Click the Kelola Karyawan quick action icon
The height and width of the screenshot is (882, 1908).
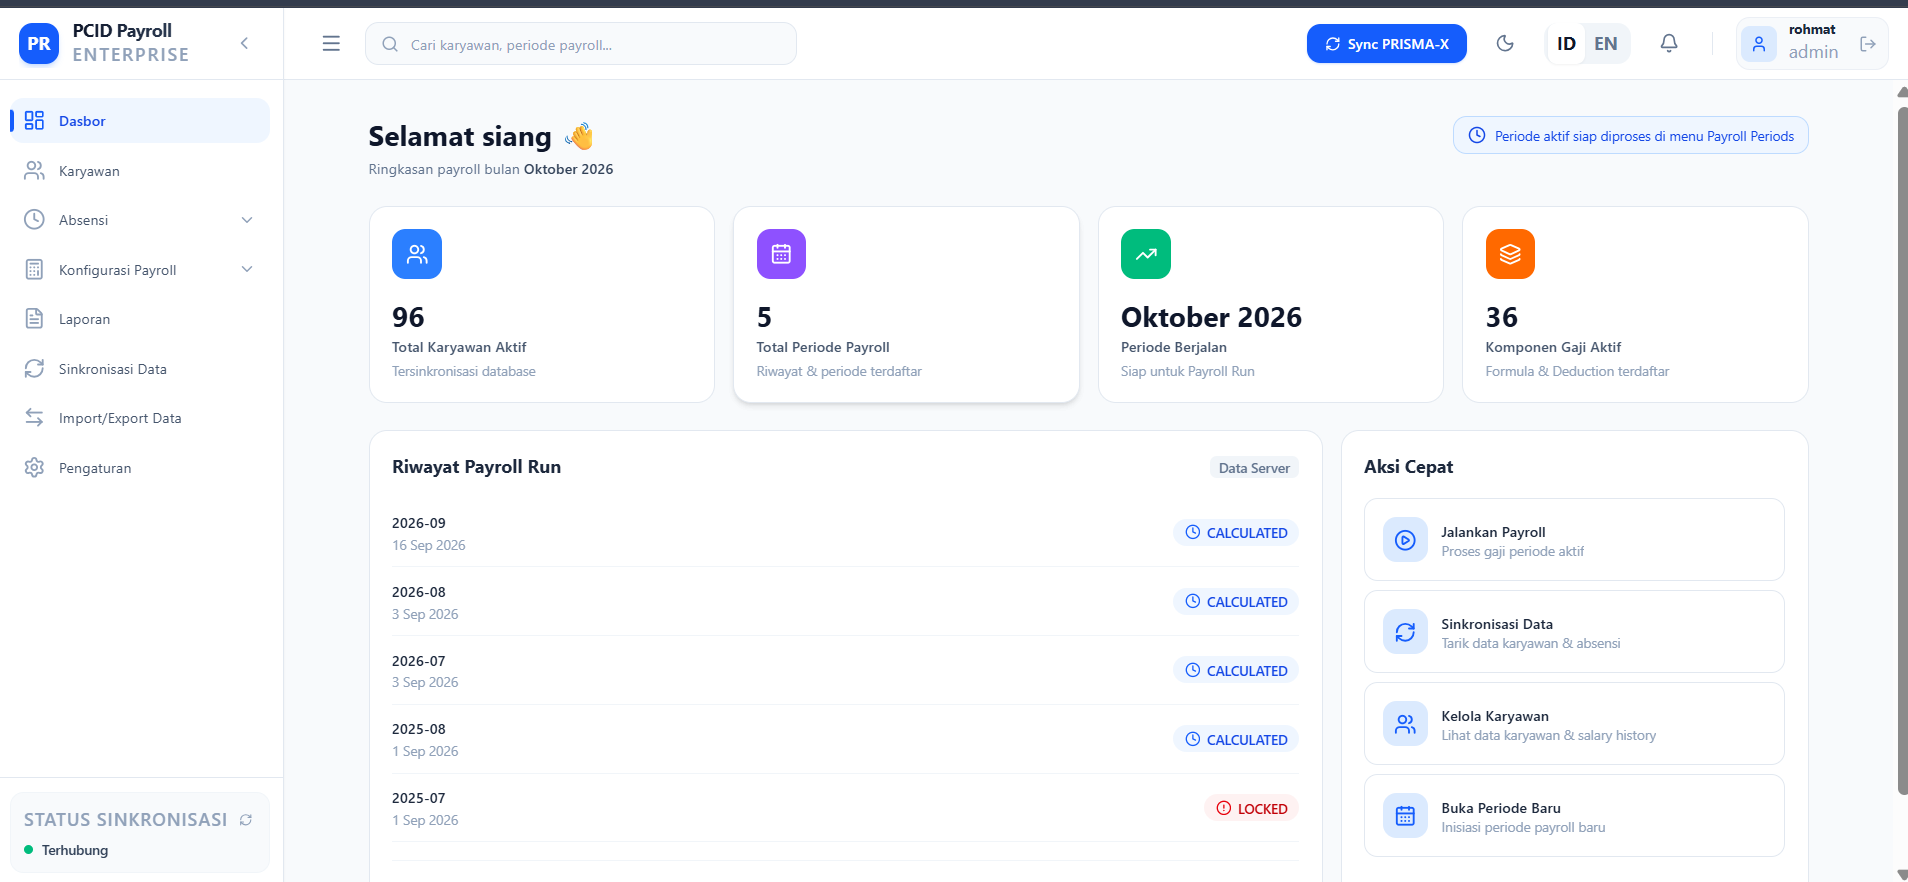(1405, 724)
